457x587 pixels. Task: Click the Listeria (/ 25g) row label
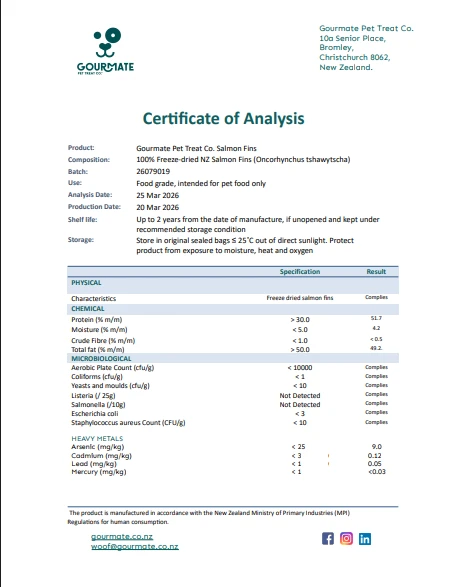point(93,396)
